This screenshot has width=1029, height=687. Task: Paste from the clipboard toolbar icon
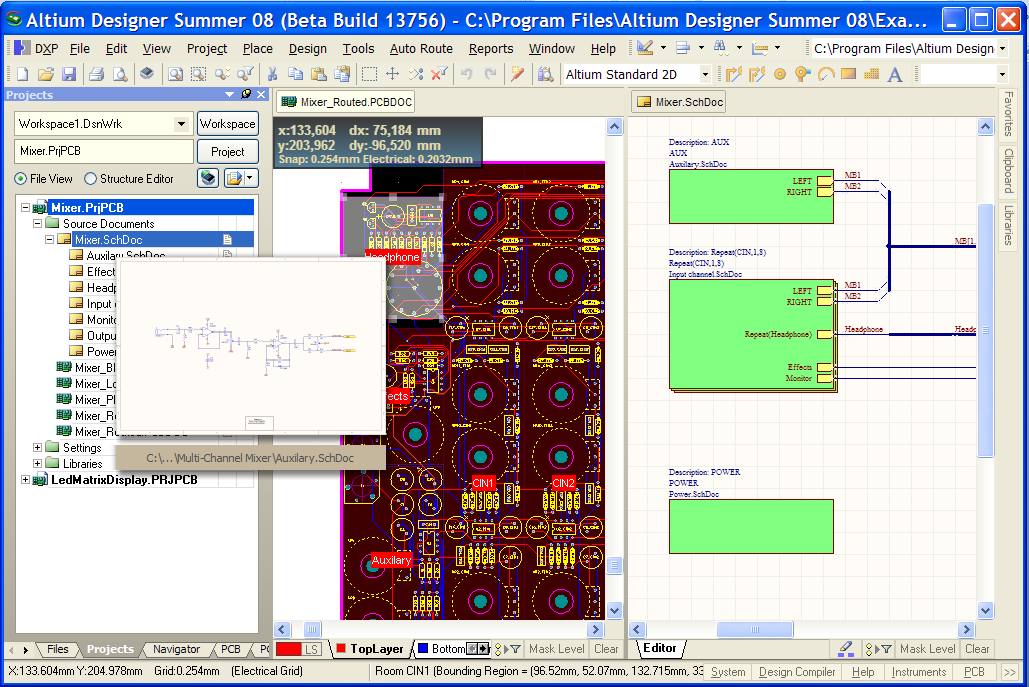pyautogui.click(x=318, y=74)
